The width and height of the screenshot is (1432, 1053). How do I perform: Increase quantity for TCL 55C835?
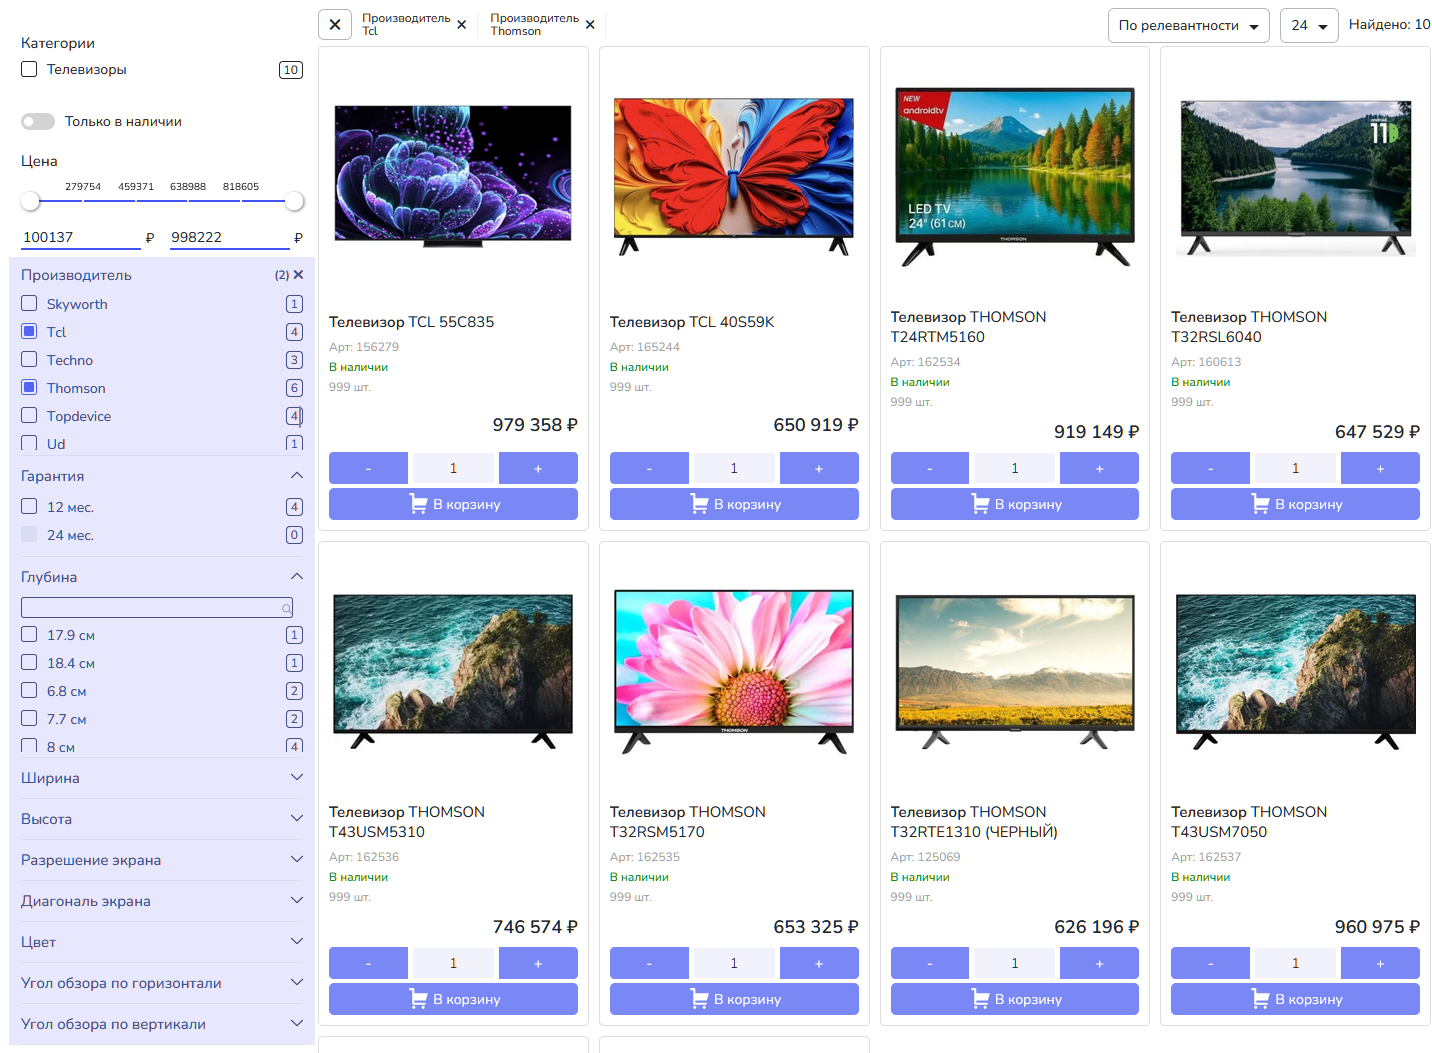[538, 468]
